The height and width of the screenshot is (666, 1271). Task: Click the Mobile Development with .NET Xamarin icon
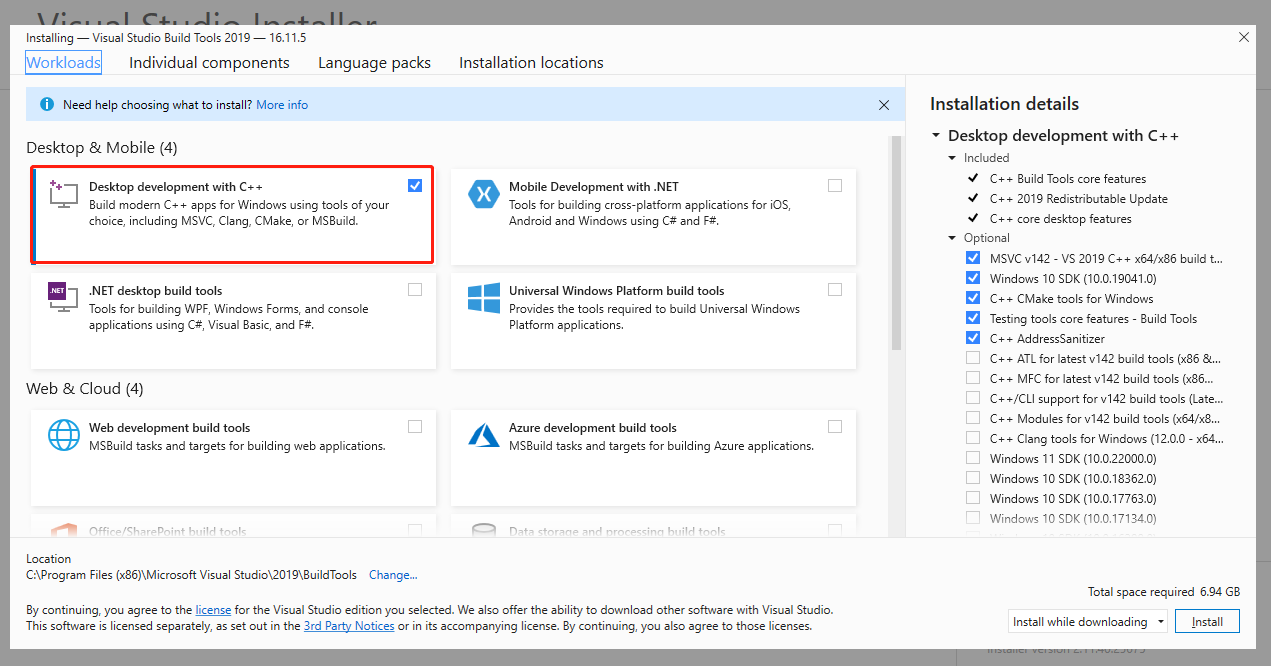point(484,194)
